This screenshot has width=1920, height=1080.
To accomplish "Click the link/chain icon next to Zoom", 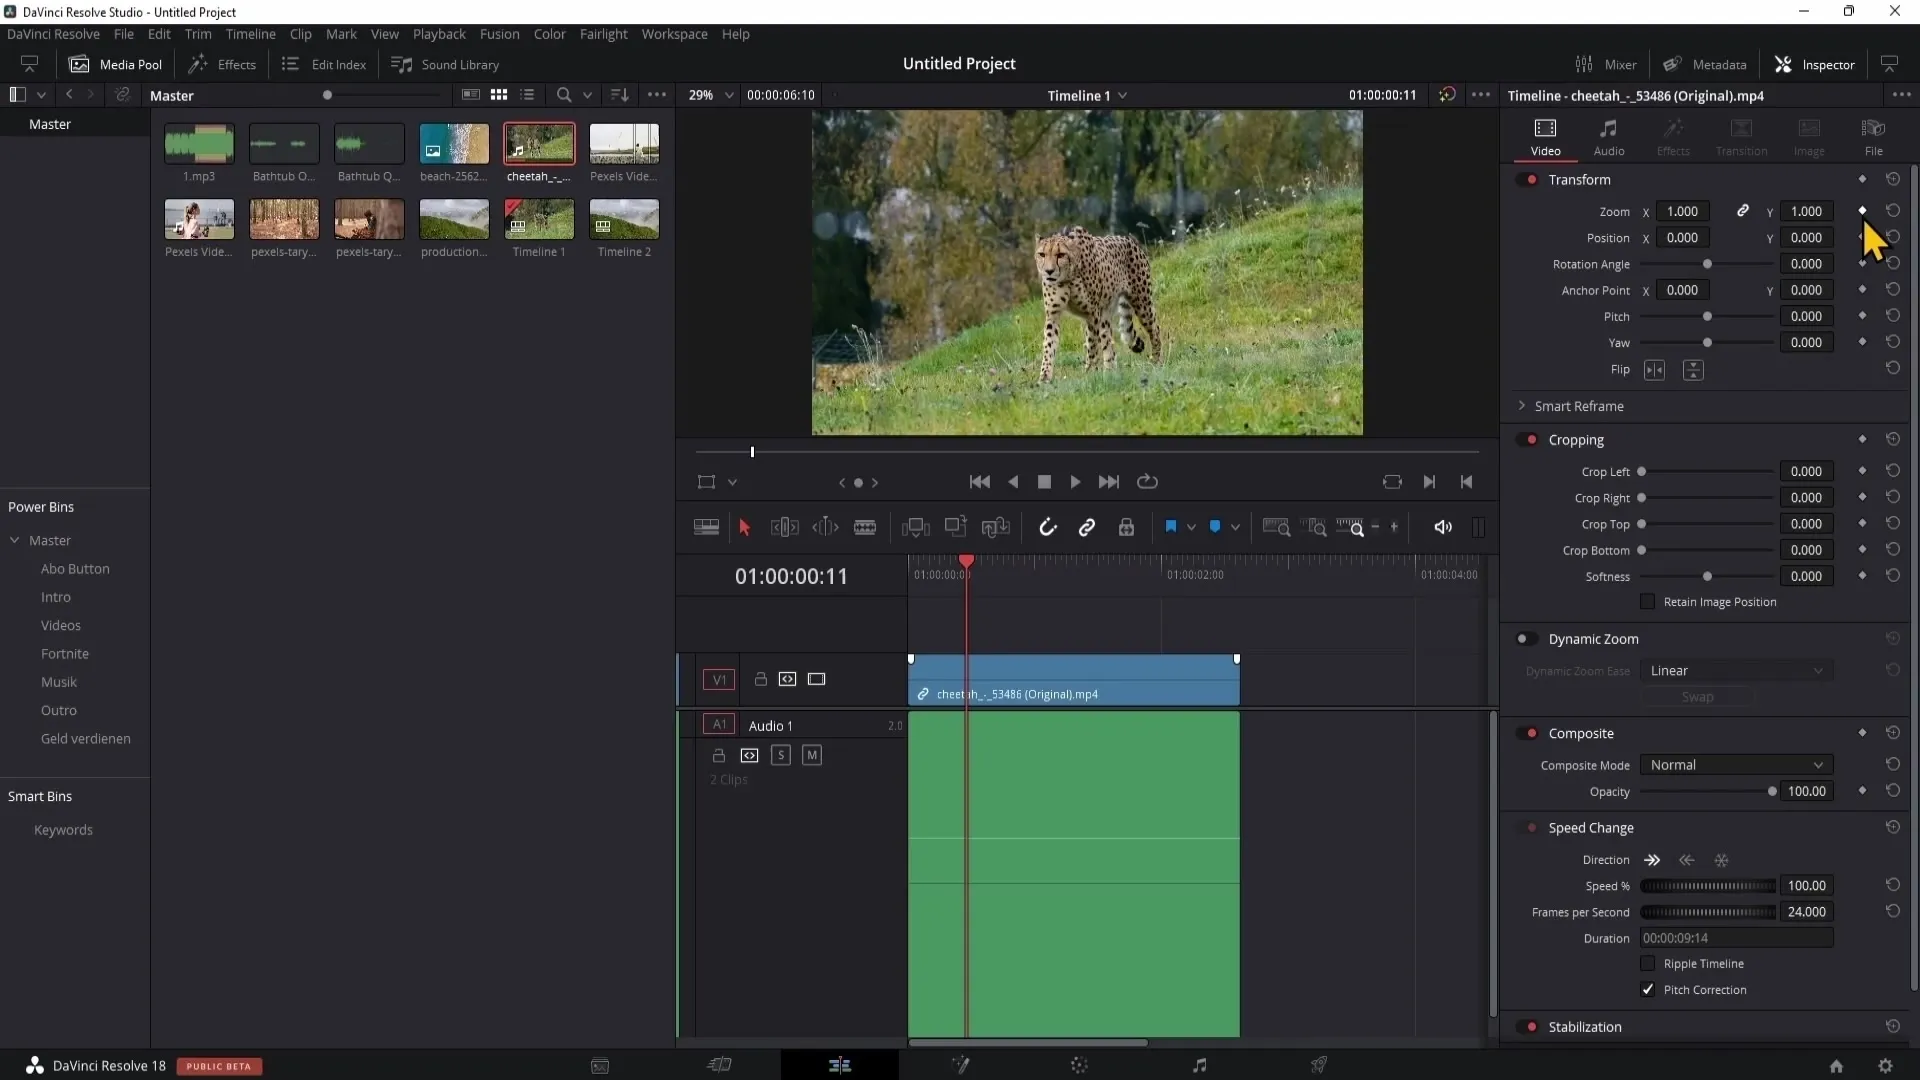I will click(x=1743, y=211).
